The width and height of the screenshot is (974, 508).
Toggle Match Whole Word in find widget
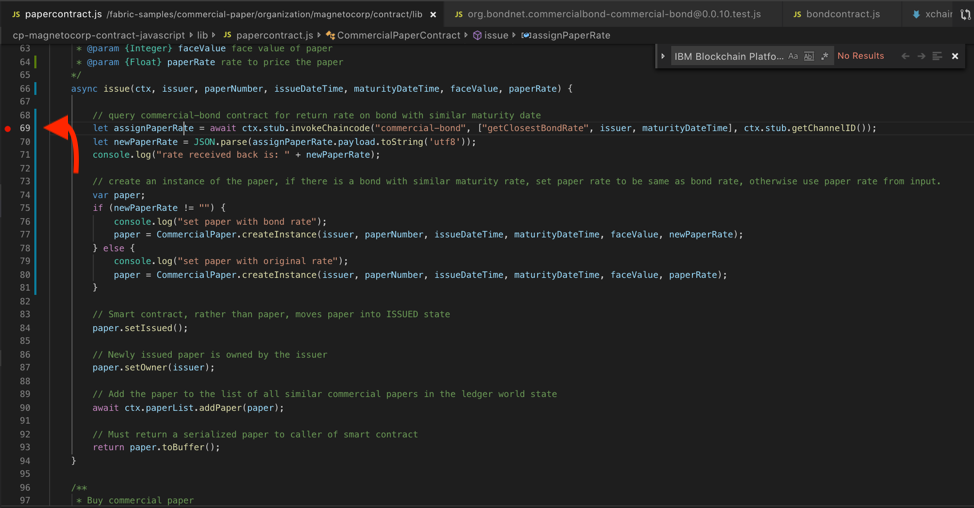click(809, 57)
